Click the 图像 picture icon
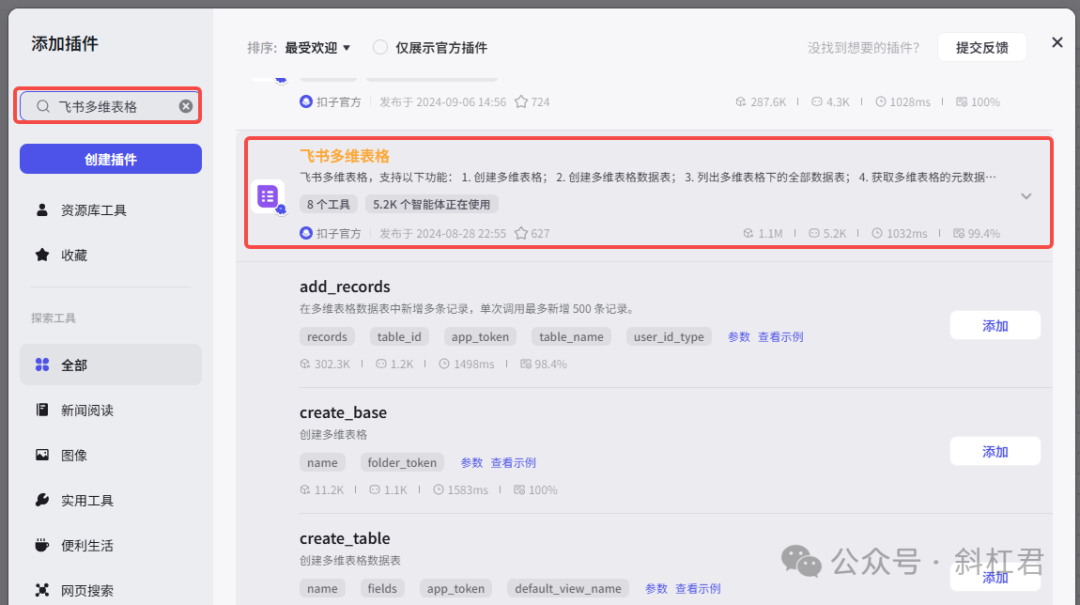 pos(42,455)
